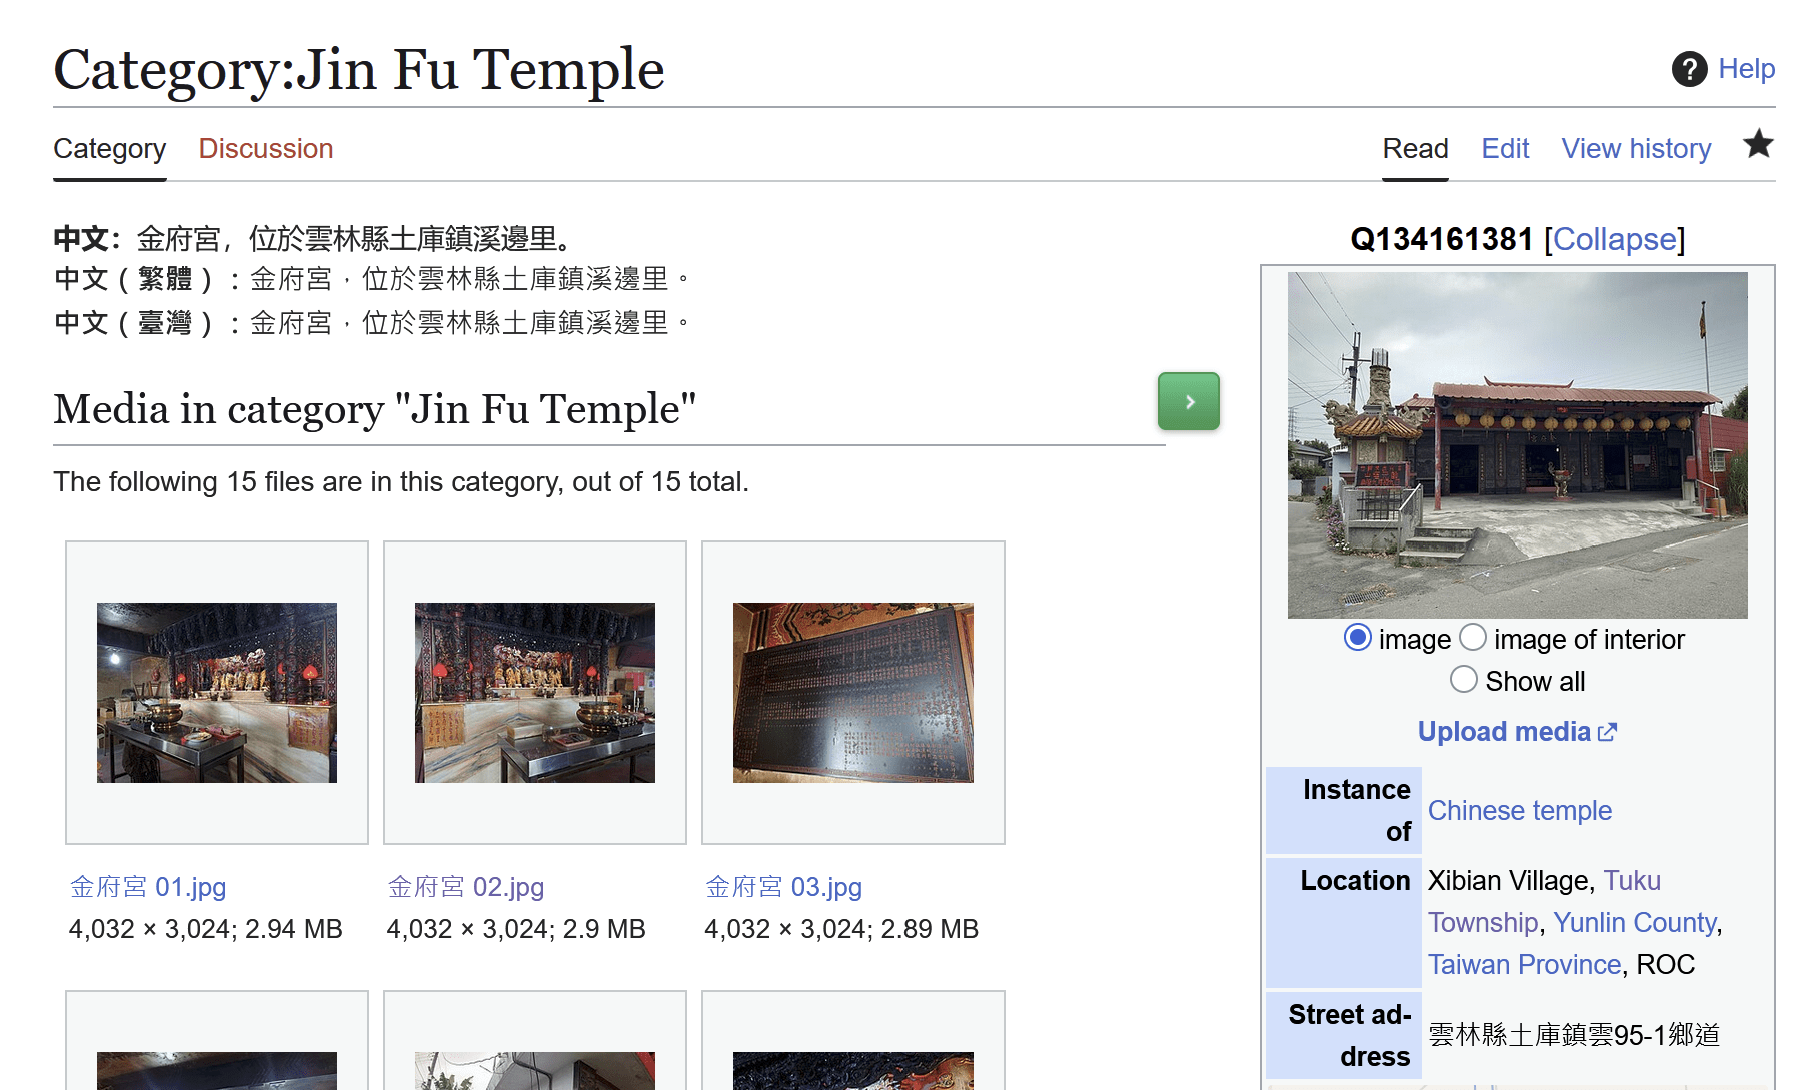
Task: Click the 金府宮 01.jpg thumbnail image
Action: (217, 693)
